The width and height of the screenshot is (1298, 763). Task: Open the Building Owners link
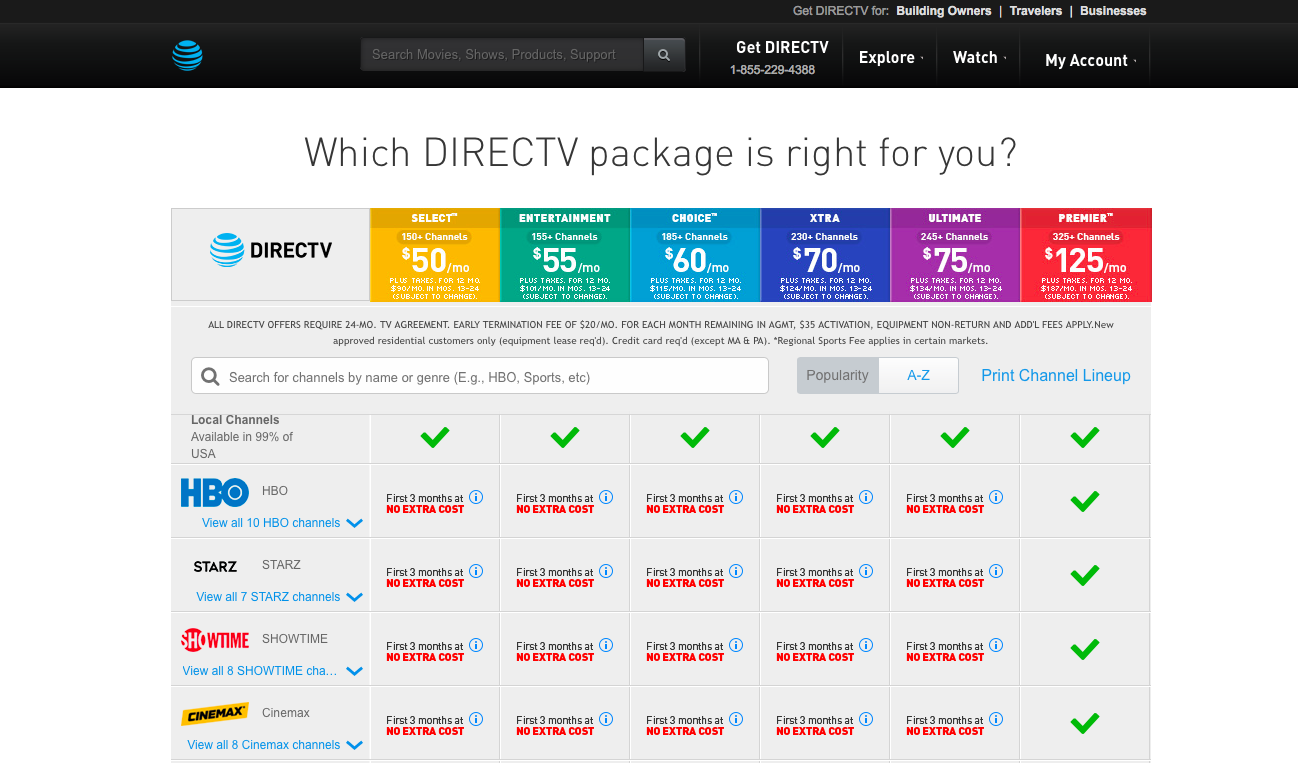click(x=943, y=11)
